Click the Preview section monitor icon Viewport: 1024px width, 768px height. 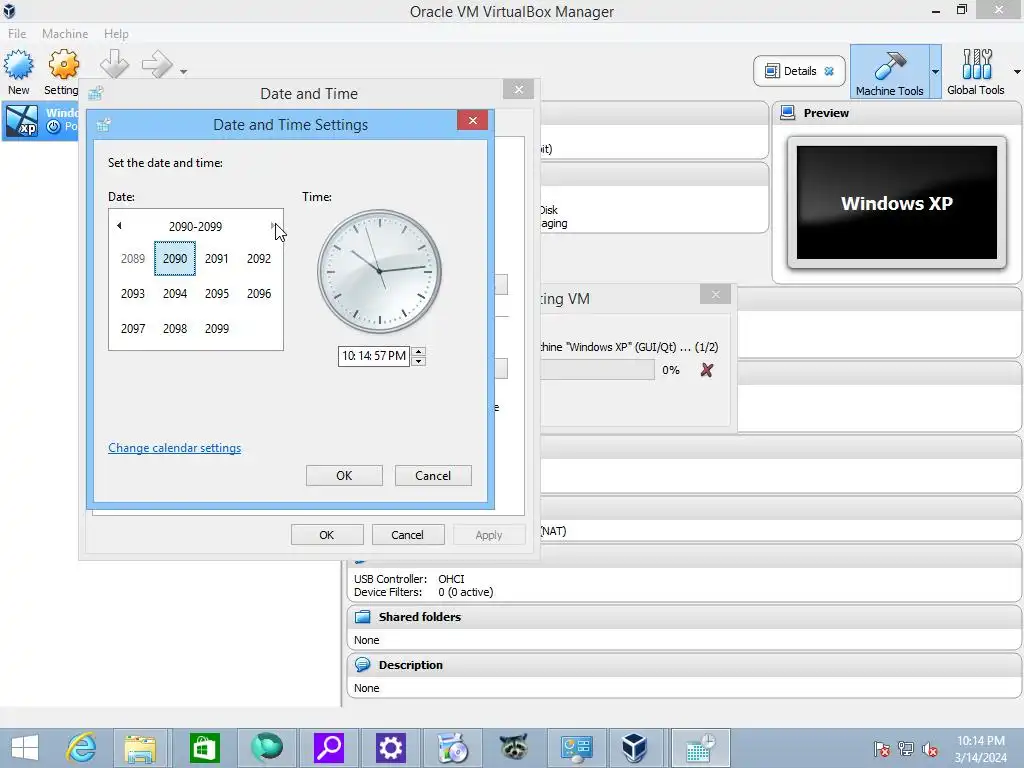788,113
